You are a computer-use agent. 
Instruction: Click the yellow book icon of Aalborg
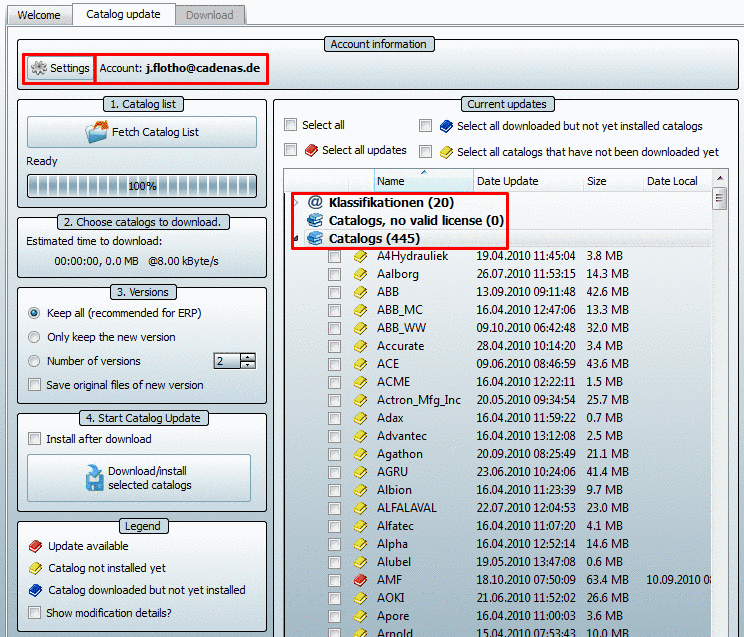pos(361,274)
